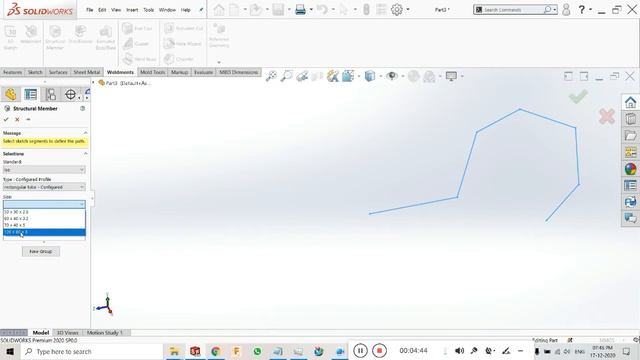The image size is (640, 360).
Task: Click the New Group button
Action: (41, 251)
